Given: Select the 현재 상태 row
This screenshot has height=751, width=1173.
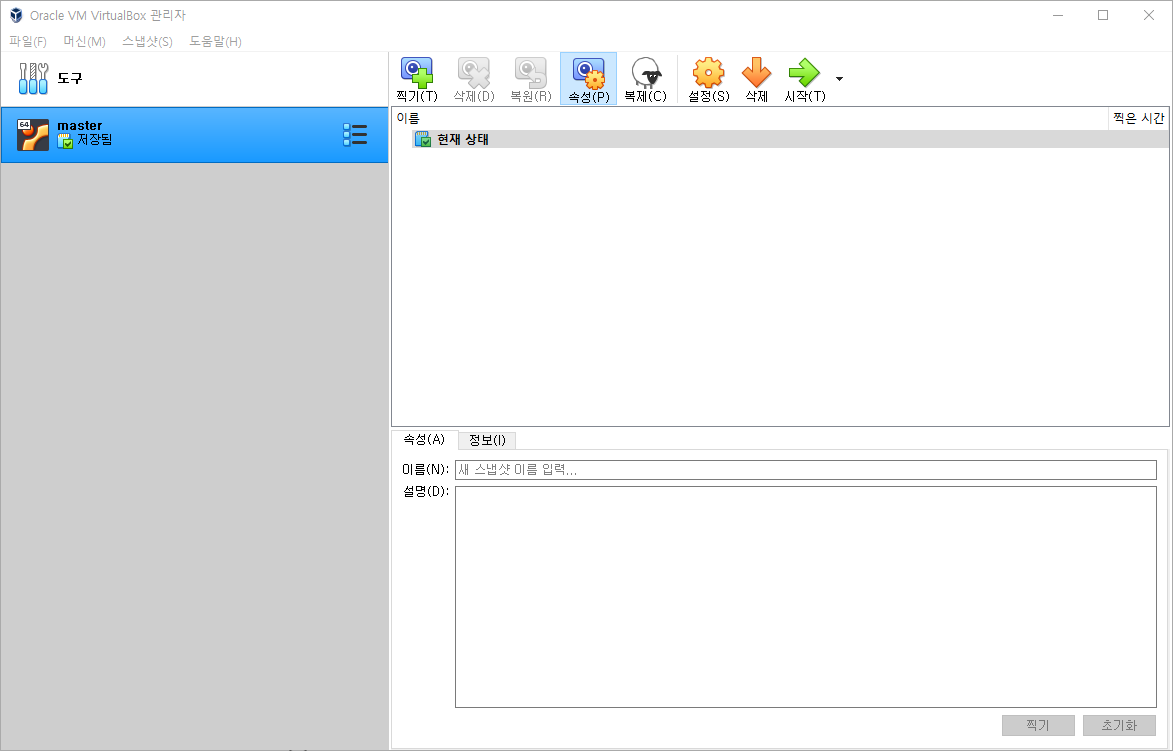Looking at the screenshot, I should coord(789,139).
